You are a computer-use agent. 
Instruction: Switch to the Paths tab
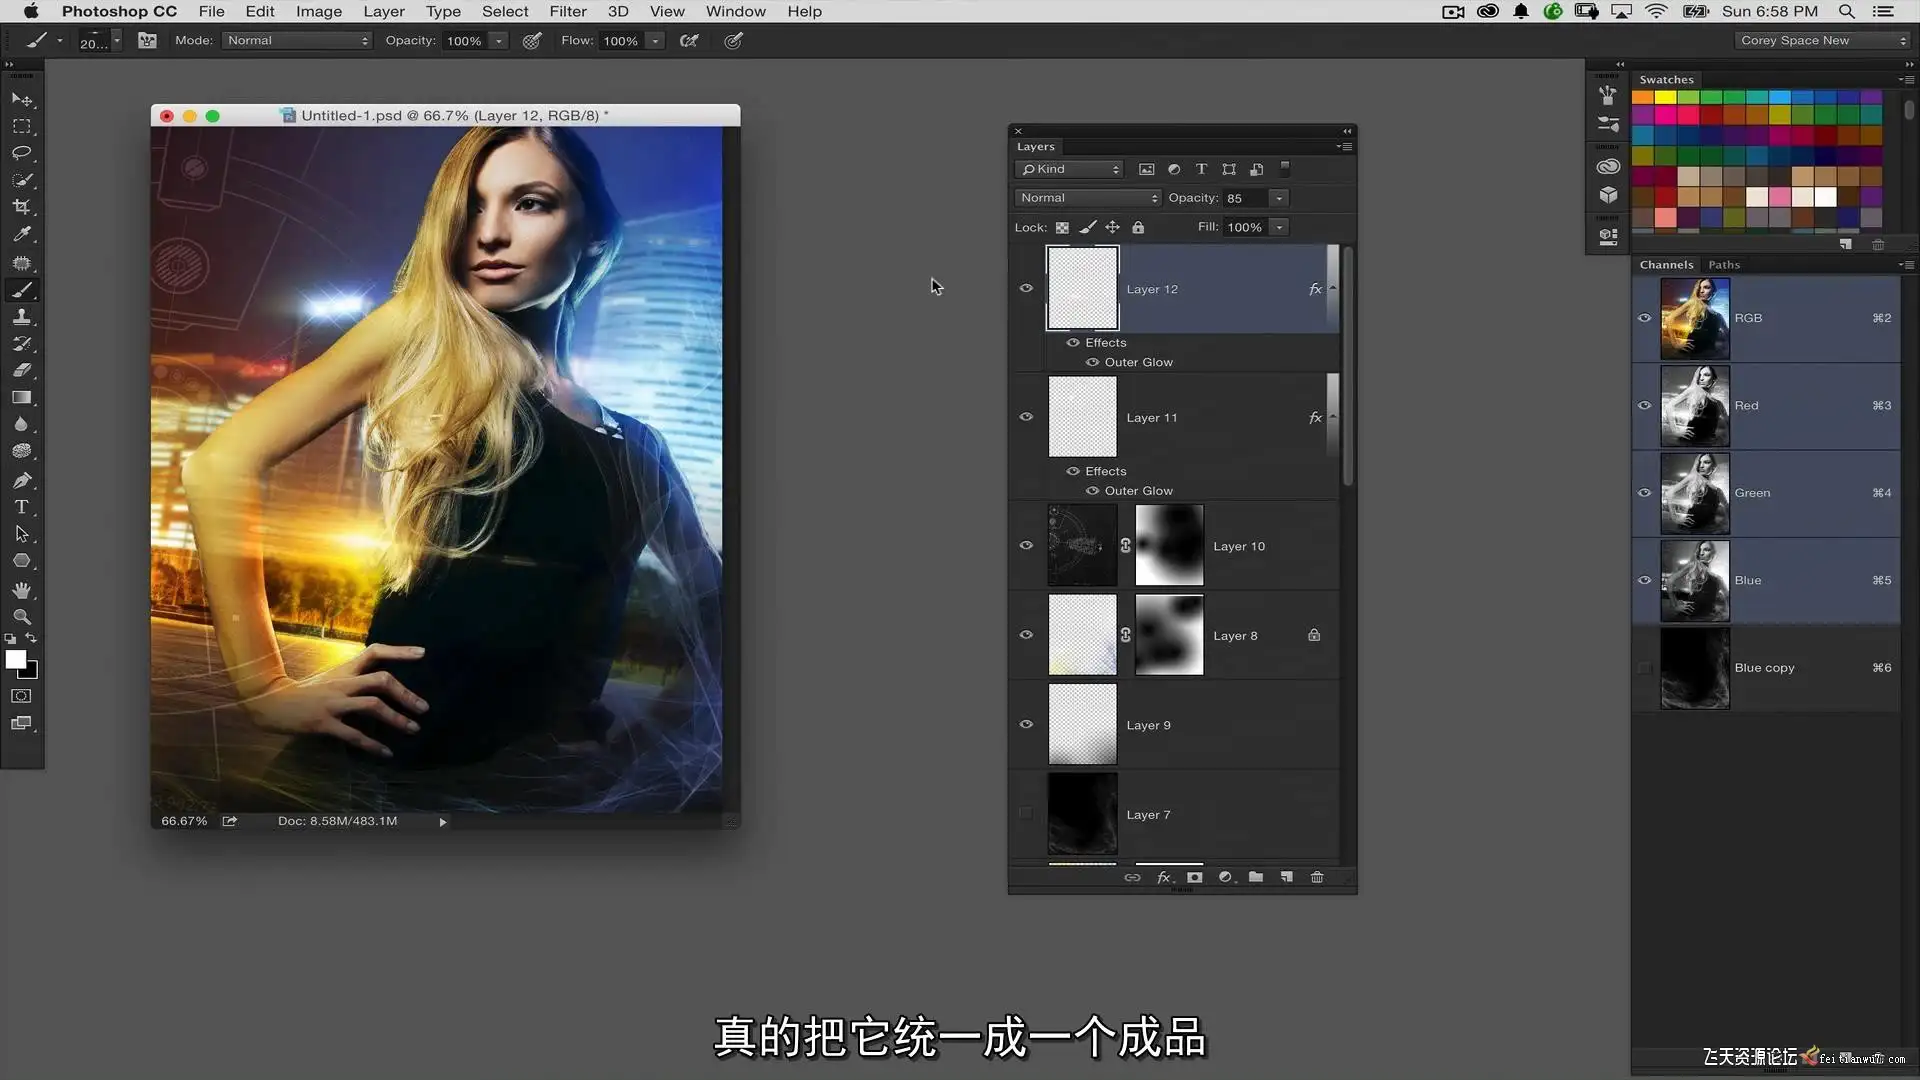point(1724,265)
